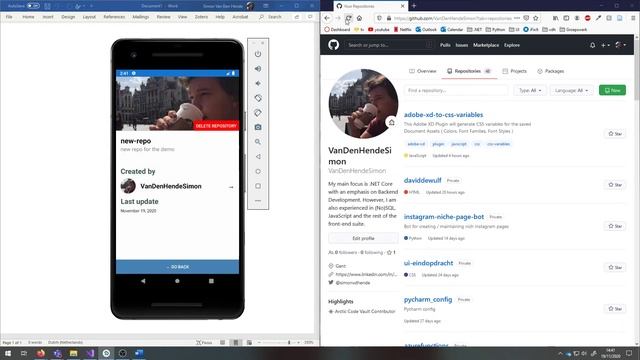Viewport: 640px width, 360px height.
Task: Click Firefox back arrow button
Action: point(327,18)
